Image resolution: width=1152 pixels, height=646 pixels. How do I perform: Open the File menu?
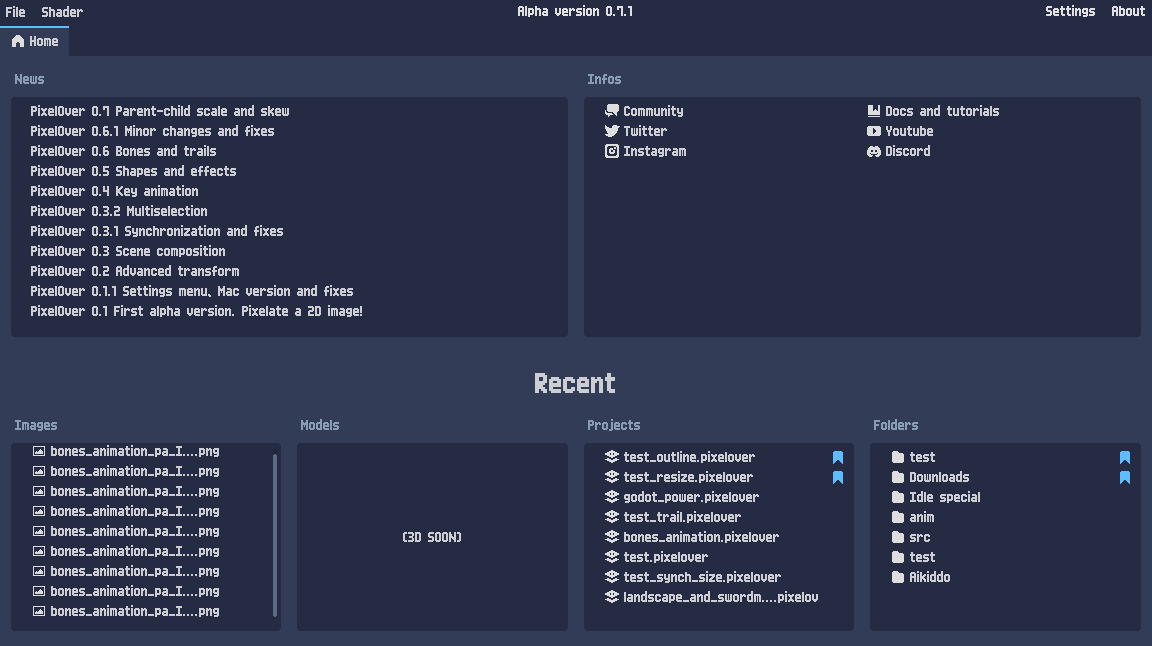pos(15,12)
